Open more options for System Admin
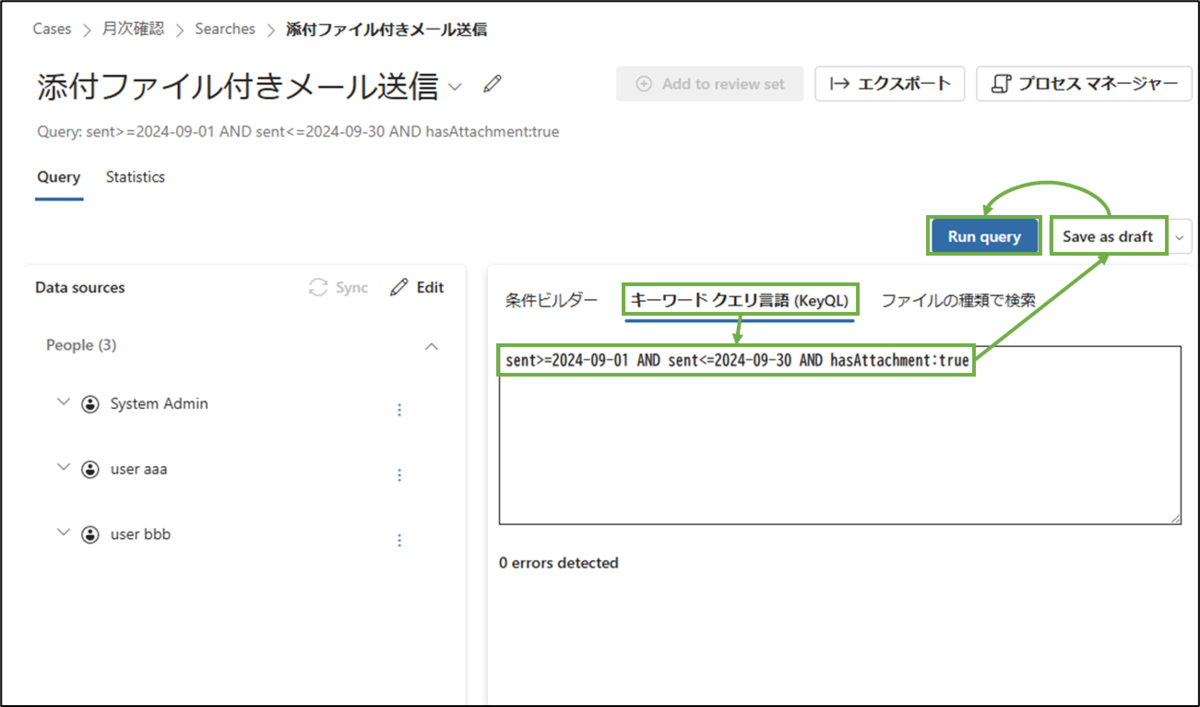This screenshot has height=707, width=1200. (x=400, y=410)
